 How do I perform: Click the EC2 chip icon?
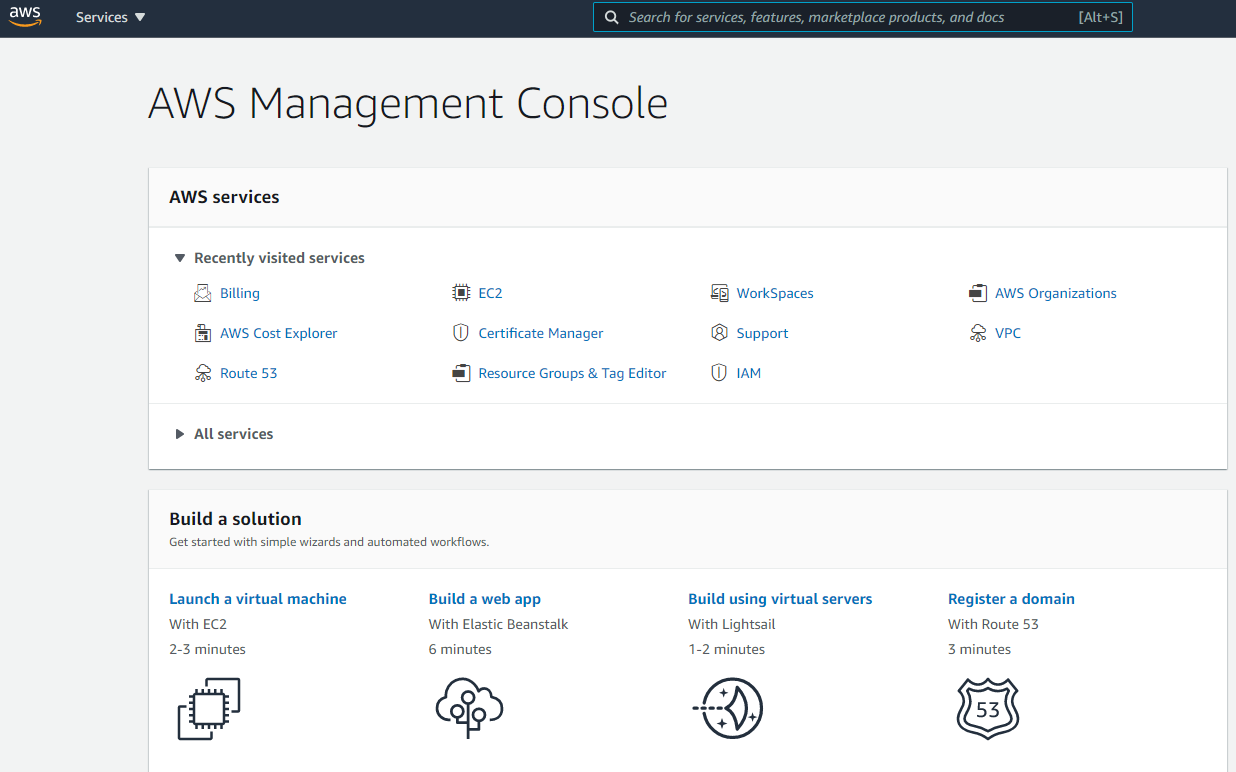(461, 293)
